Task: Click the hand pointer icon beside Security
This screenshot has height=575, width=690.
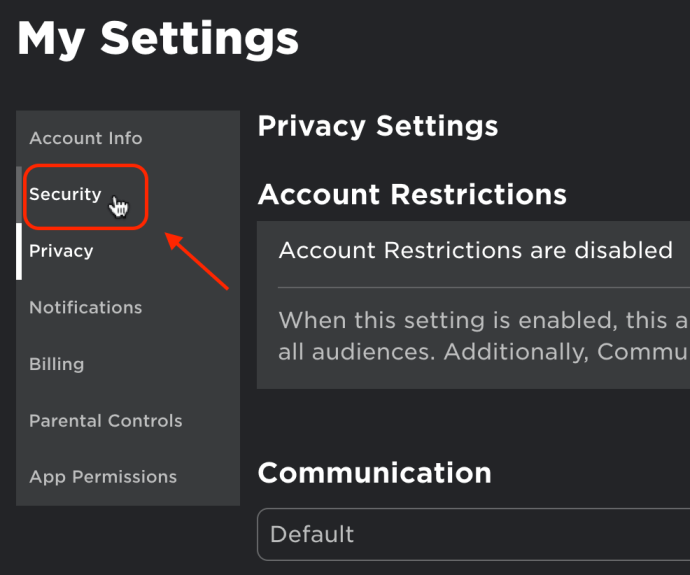Action: (x=119, y=207)
